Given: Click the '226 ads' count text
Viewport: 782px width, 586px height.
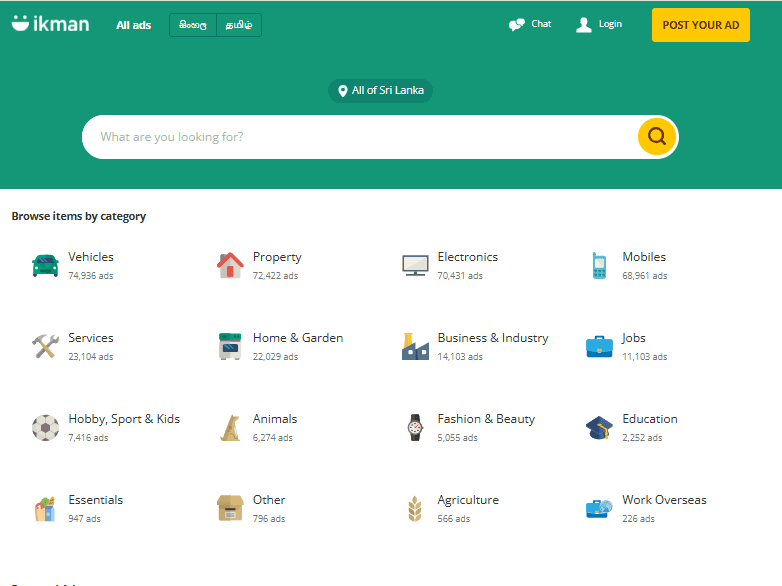Looking at the screenshot, I should pyautogui.click(x=638, y=519).
